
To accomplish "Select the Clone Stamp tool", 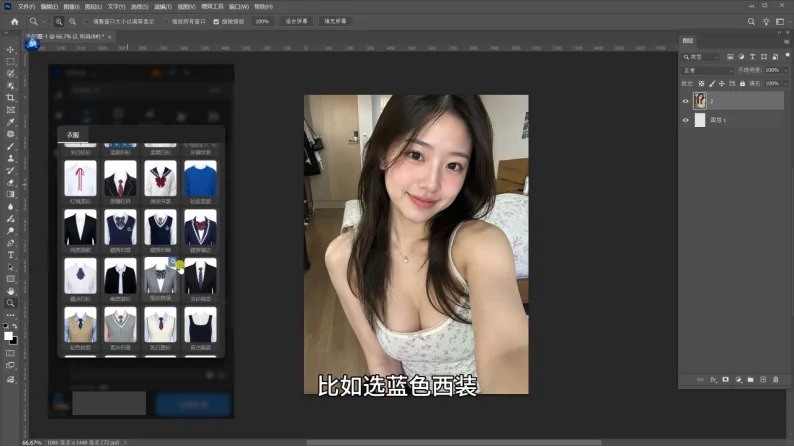I will click(x=10, y=158).
